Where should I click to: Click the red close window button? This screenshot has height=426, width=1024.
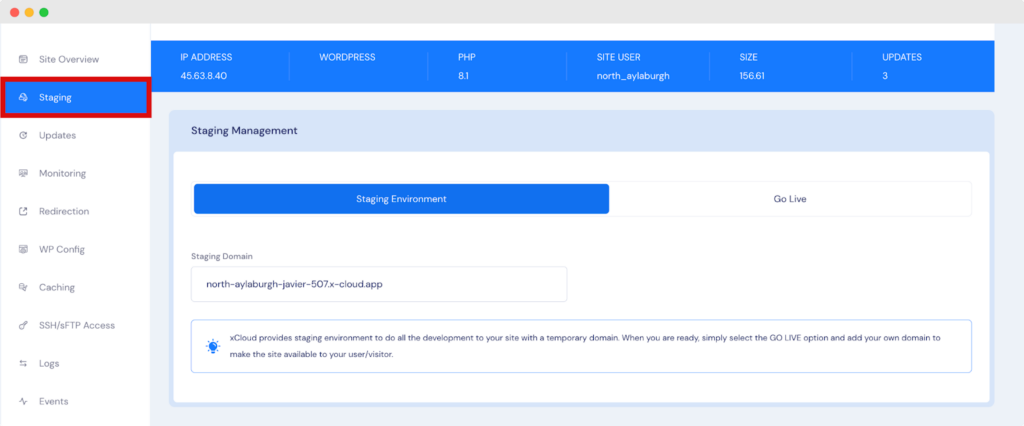pos(13,12)
